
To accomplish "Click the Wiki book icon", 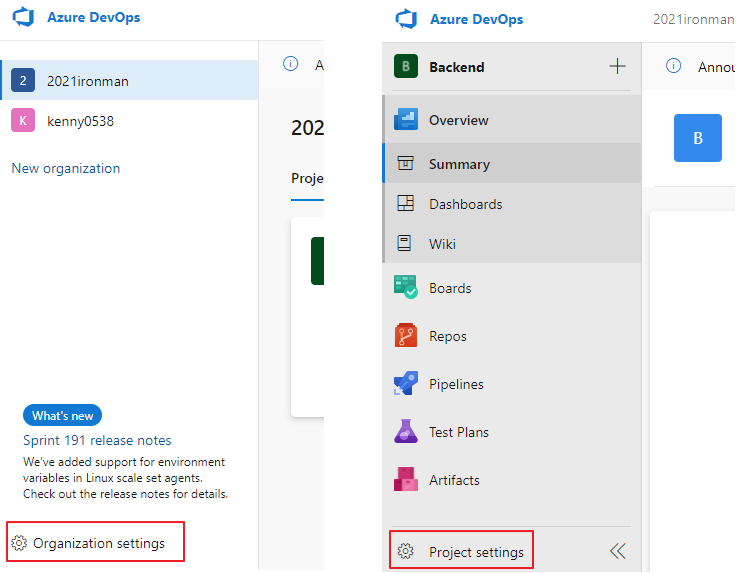I will click(x=405, y=243).
